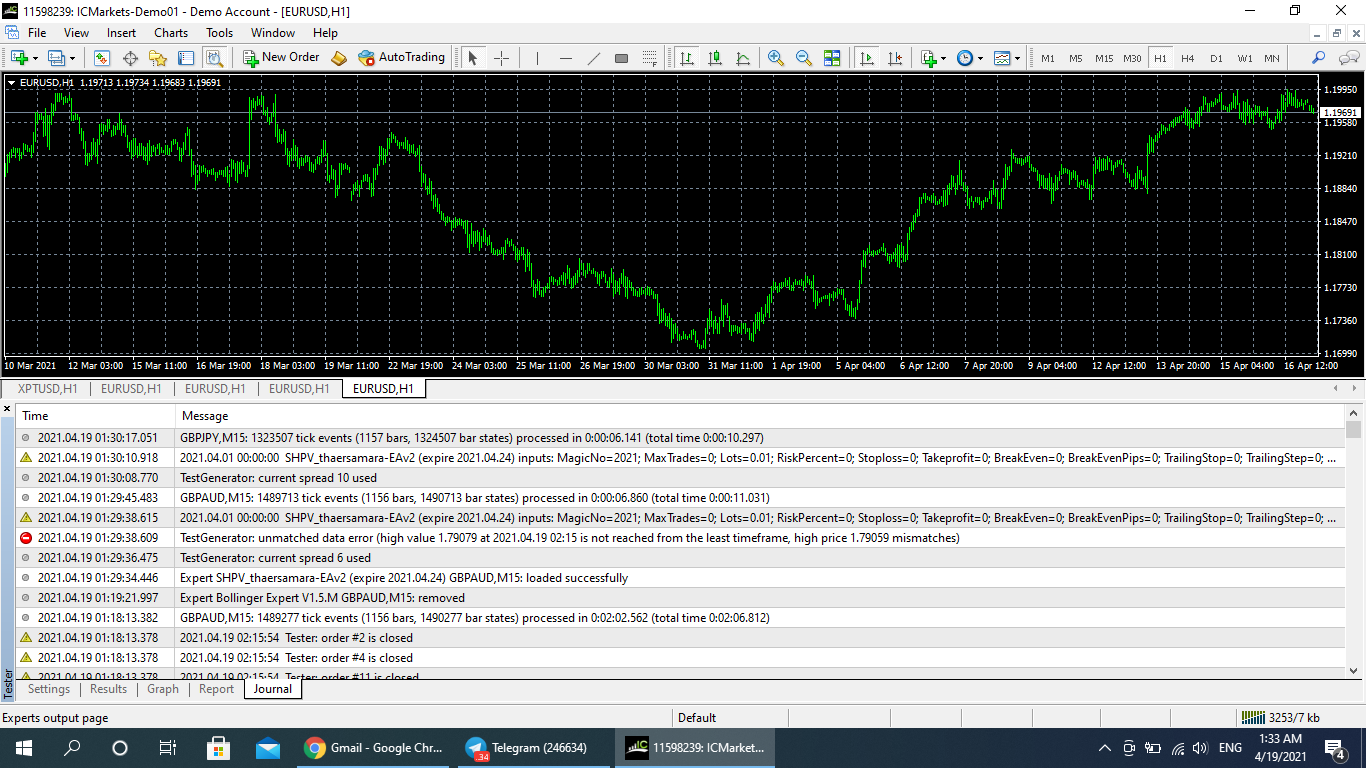
Task: Click the New Order button
Action: (x=280, y=58)
